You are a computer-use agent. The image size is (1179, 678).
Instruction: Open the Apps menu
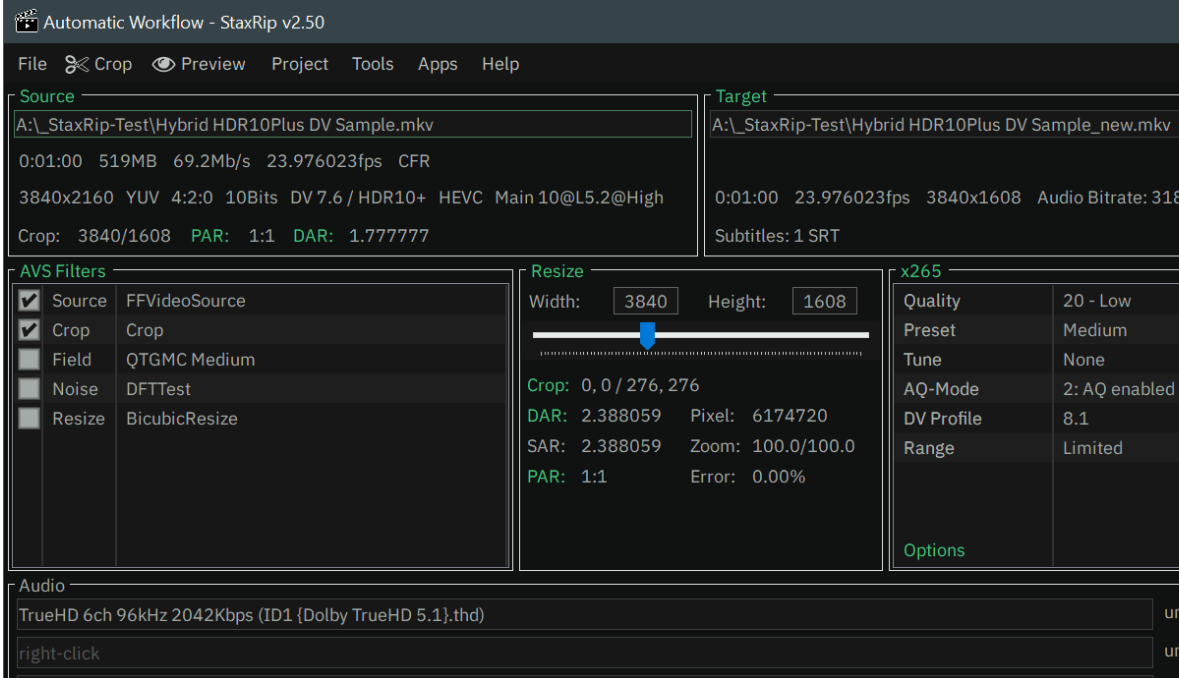click(437, 64)
